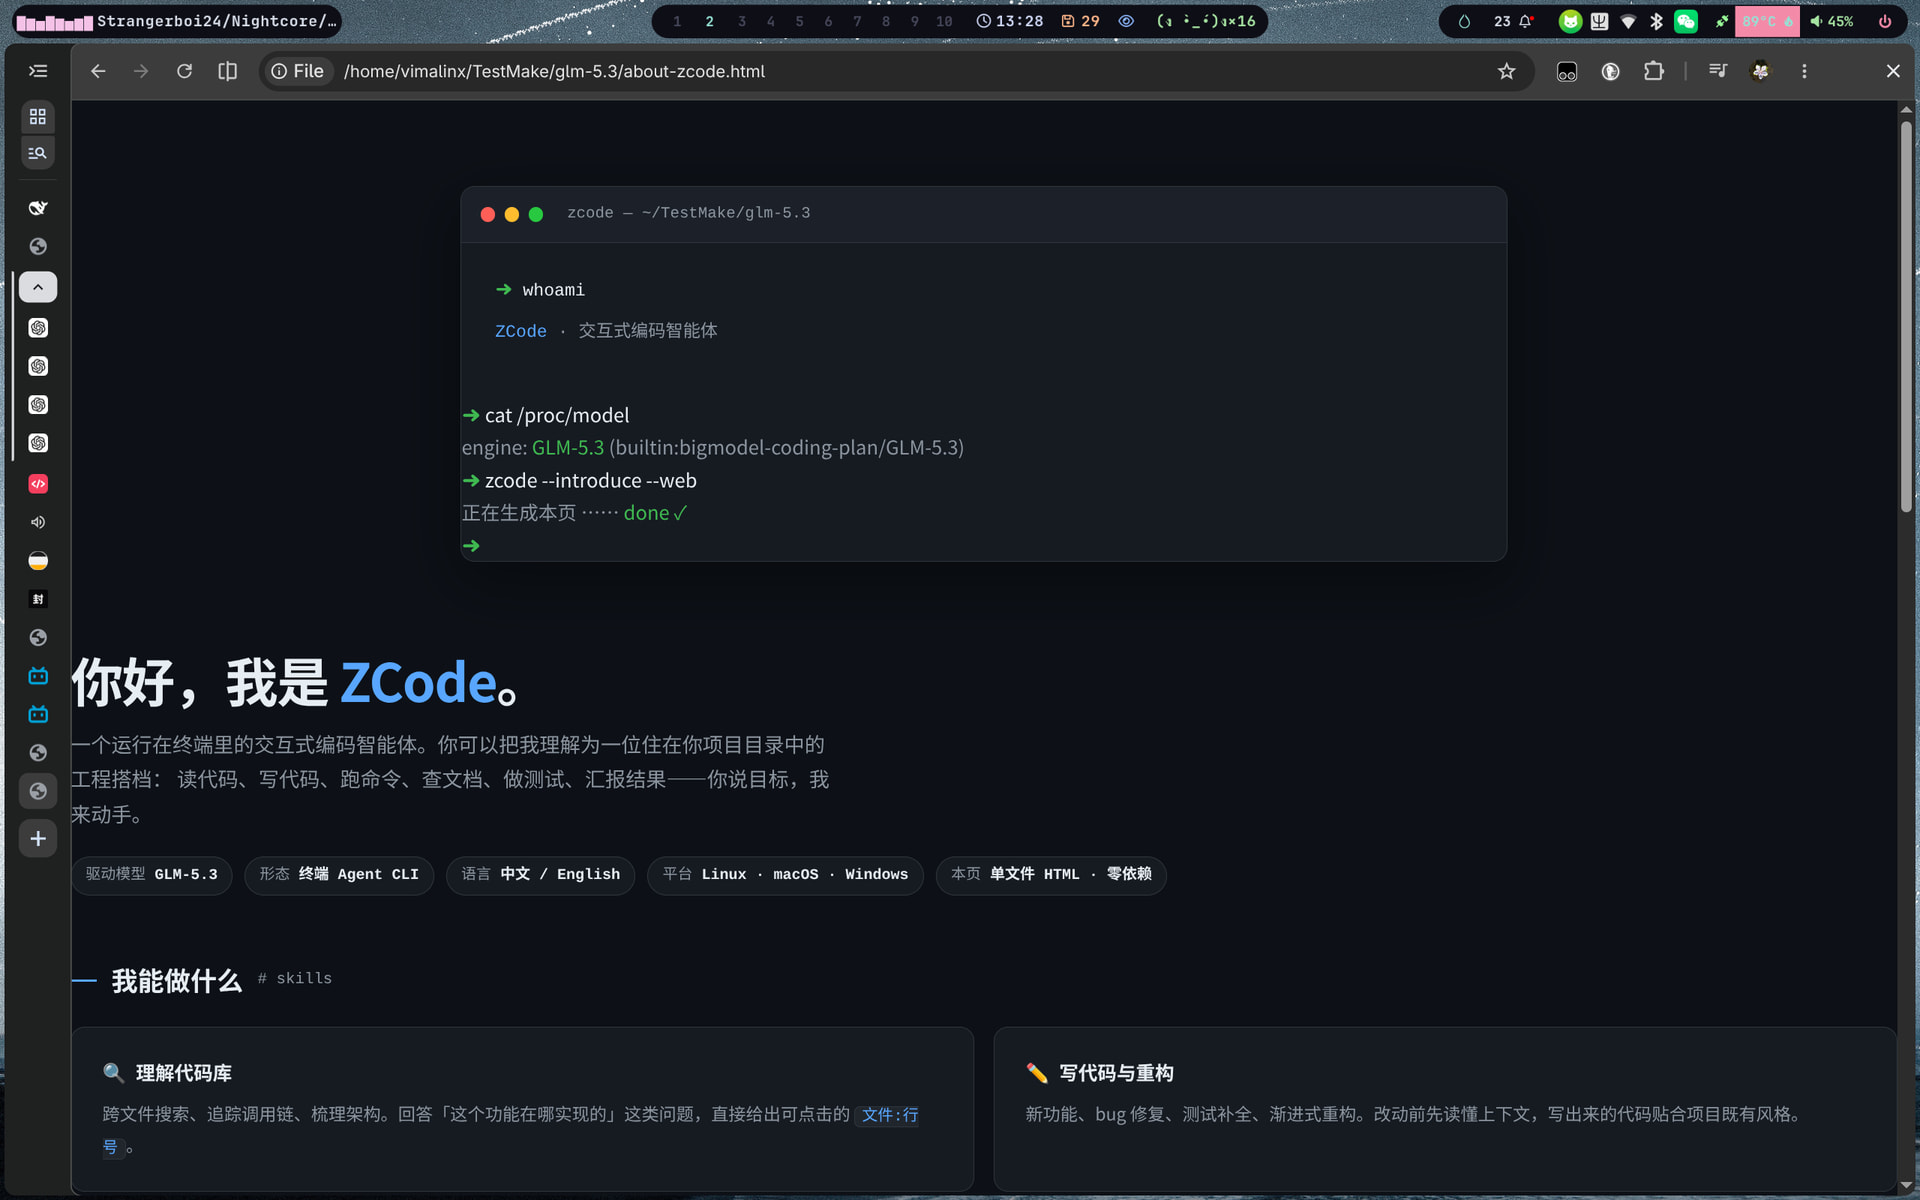Screen dimensions: 1920x1200
Task: Click the GLM-5.3 engine name in the terminal
Action: click(x=568, y=448)
